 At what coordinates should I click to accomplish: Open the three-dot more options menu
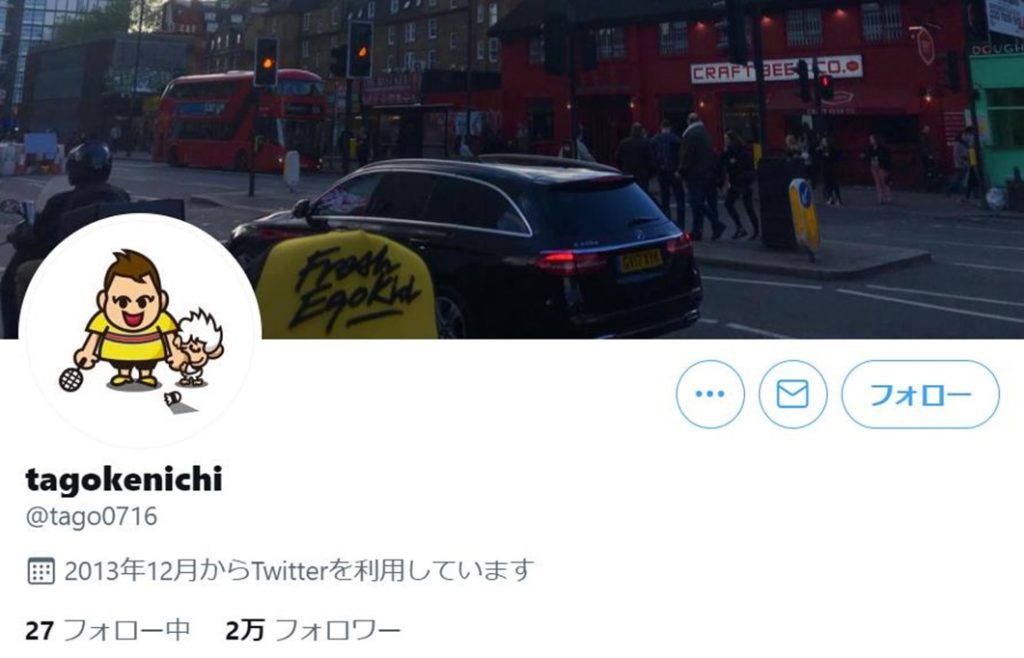point(710,394)
